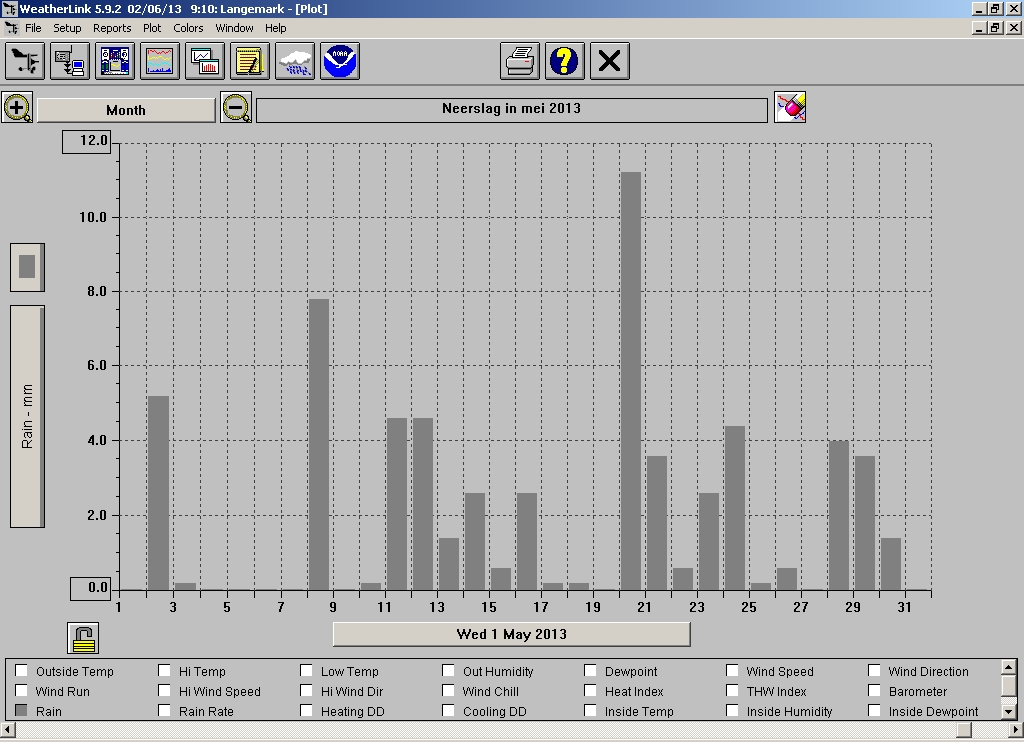Click the 0.0 minimum Y-axis value box
The width and height of the screenshot is (1024, 742).
click(91, 588)
